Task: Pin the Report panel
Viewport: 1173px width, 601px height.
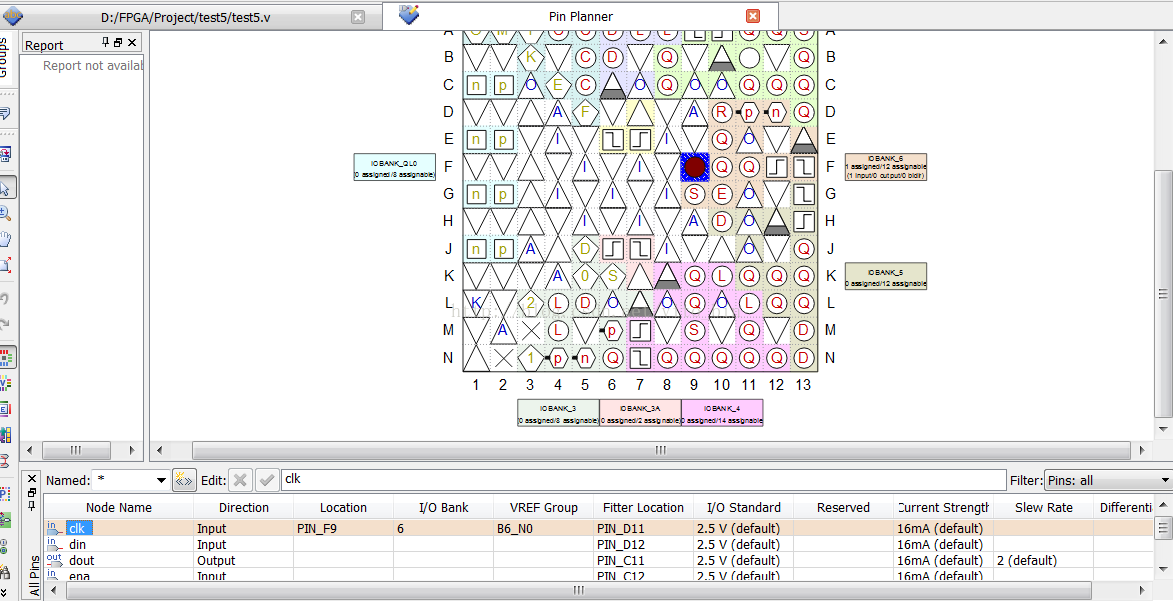Action: point(105,43)
